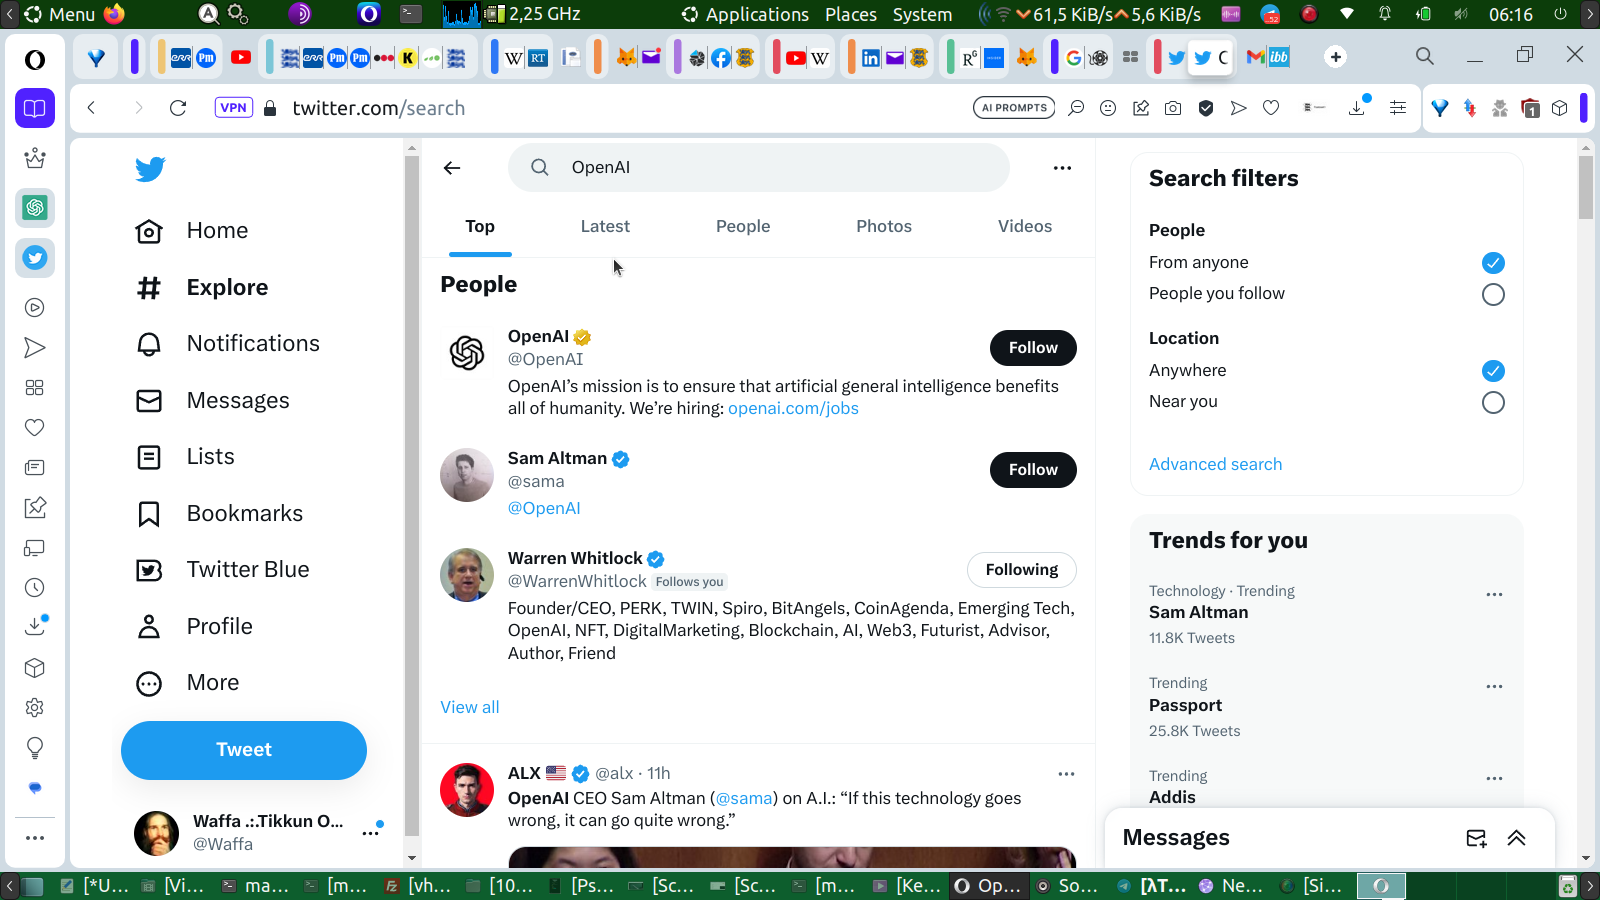
Task: Open Opera sidebar three-dot setup menu
Action: [x=35, y=838]
